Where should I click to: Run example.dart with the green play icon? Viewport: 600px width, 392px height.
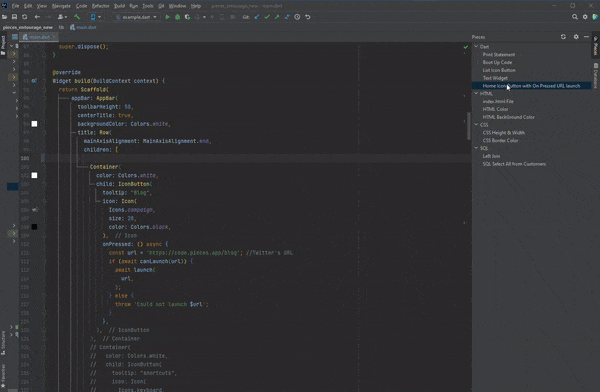[167, 17]
